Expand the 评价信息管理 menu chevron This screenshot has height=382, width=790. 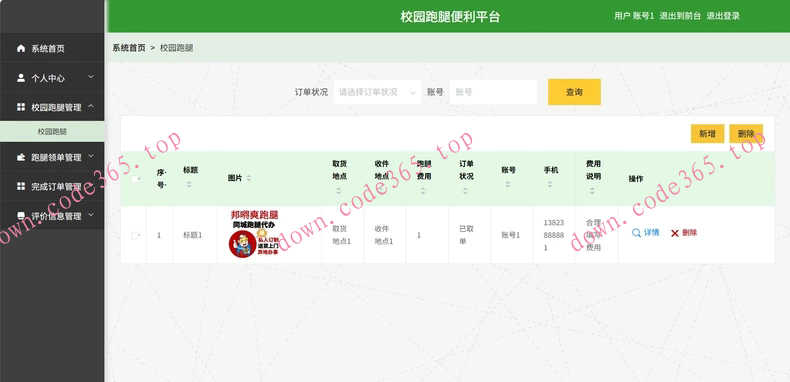click(91, 215)
